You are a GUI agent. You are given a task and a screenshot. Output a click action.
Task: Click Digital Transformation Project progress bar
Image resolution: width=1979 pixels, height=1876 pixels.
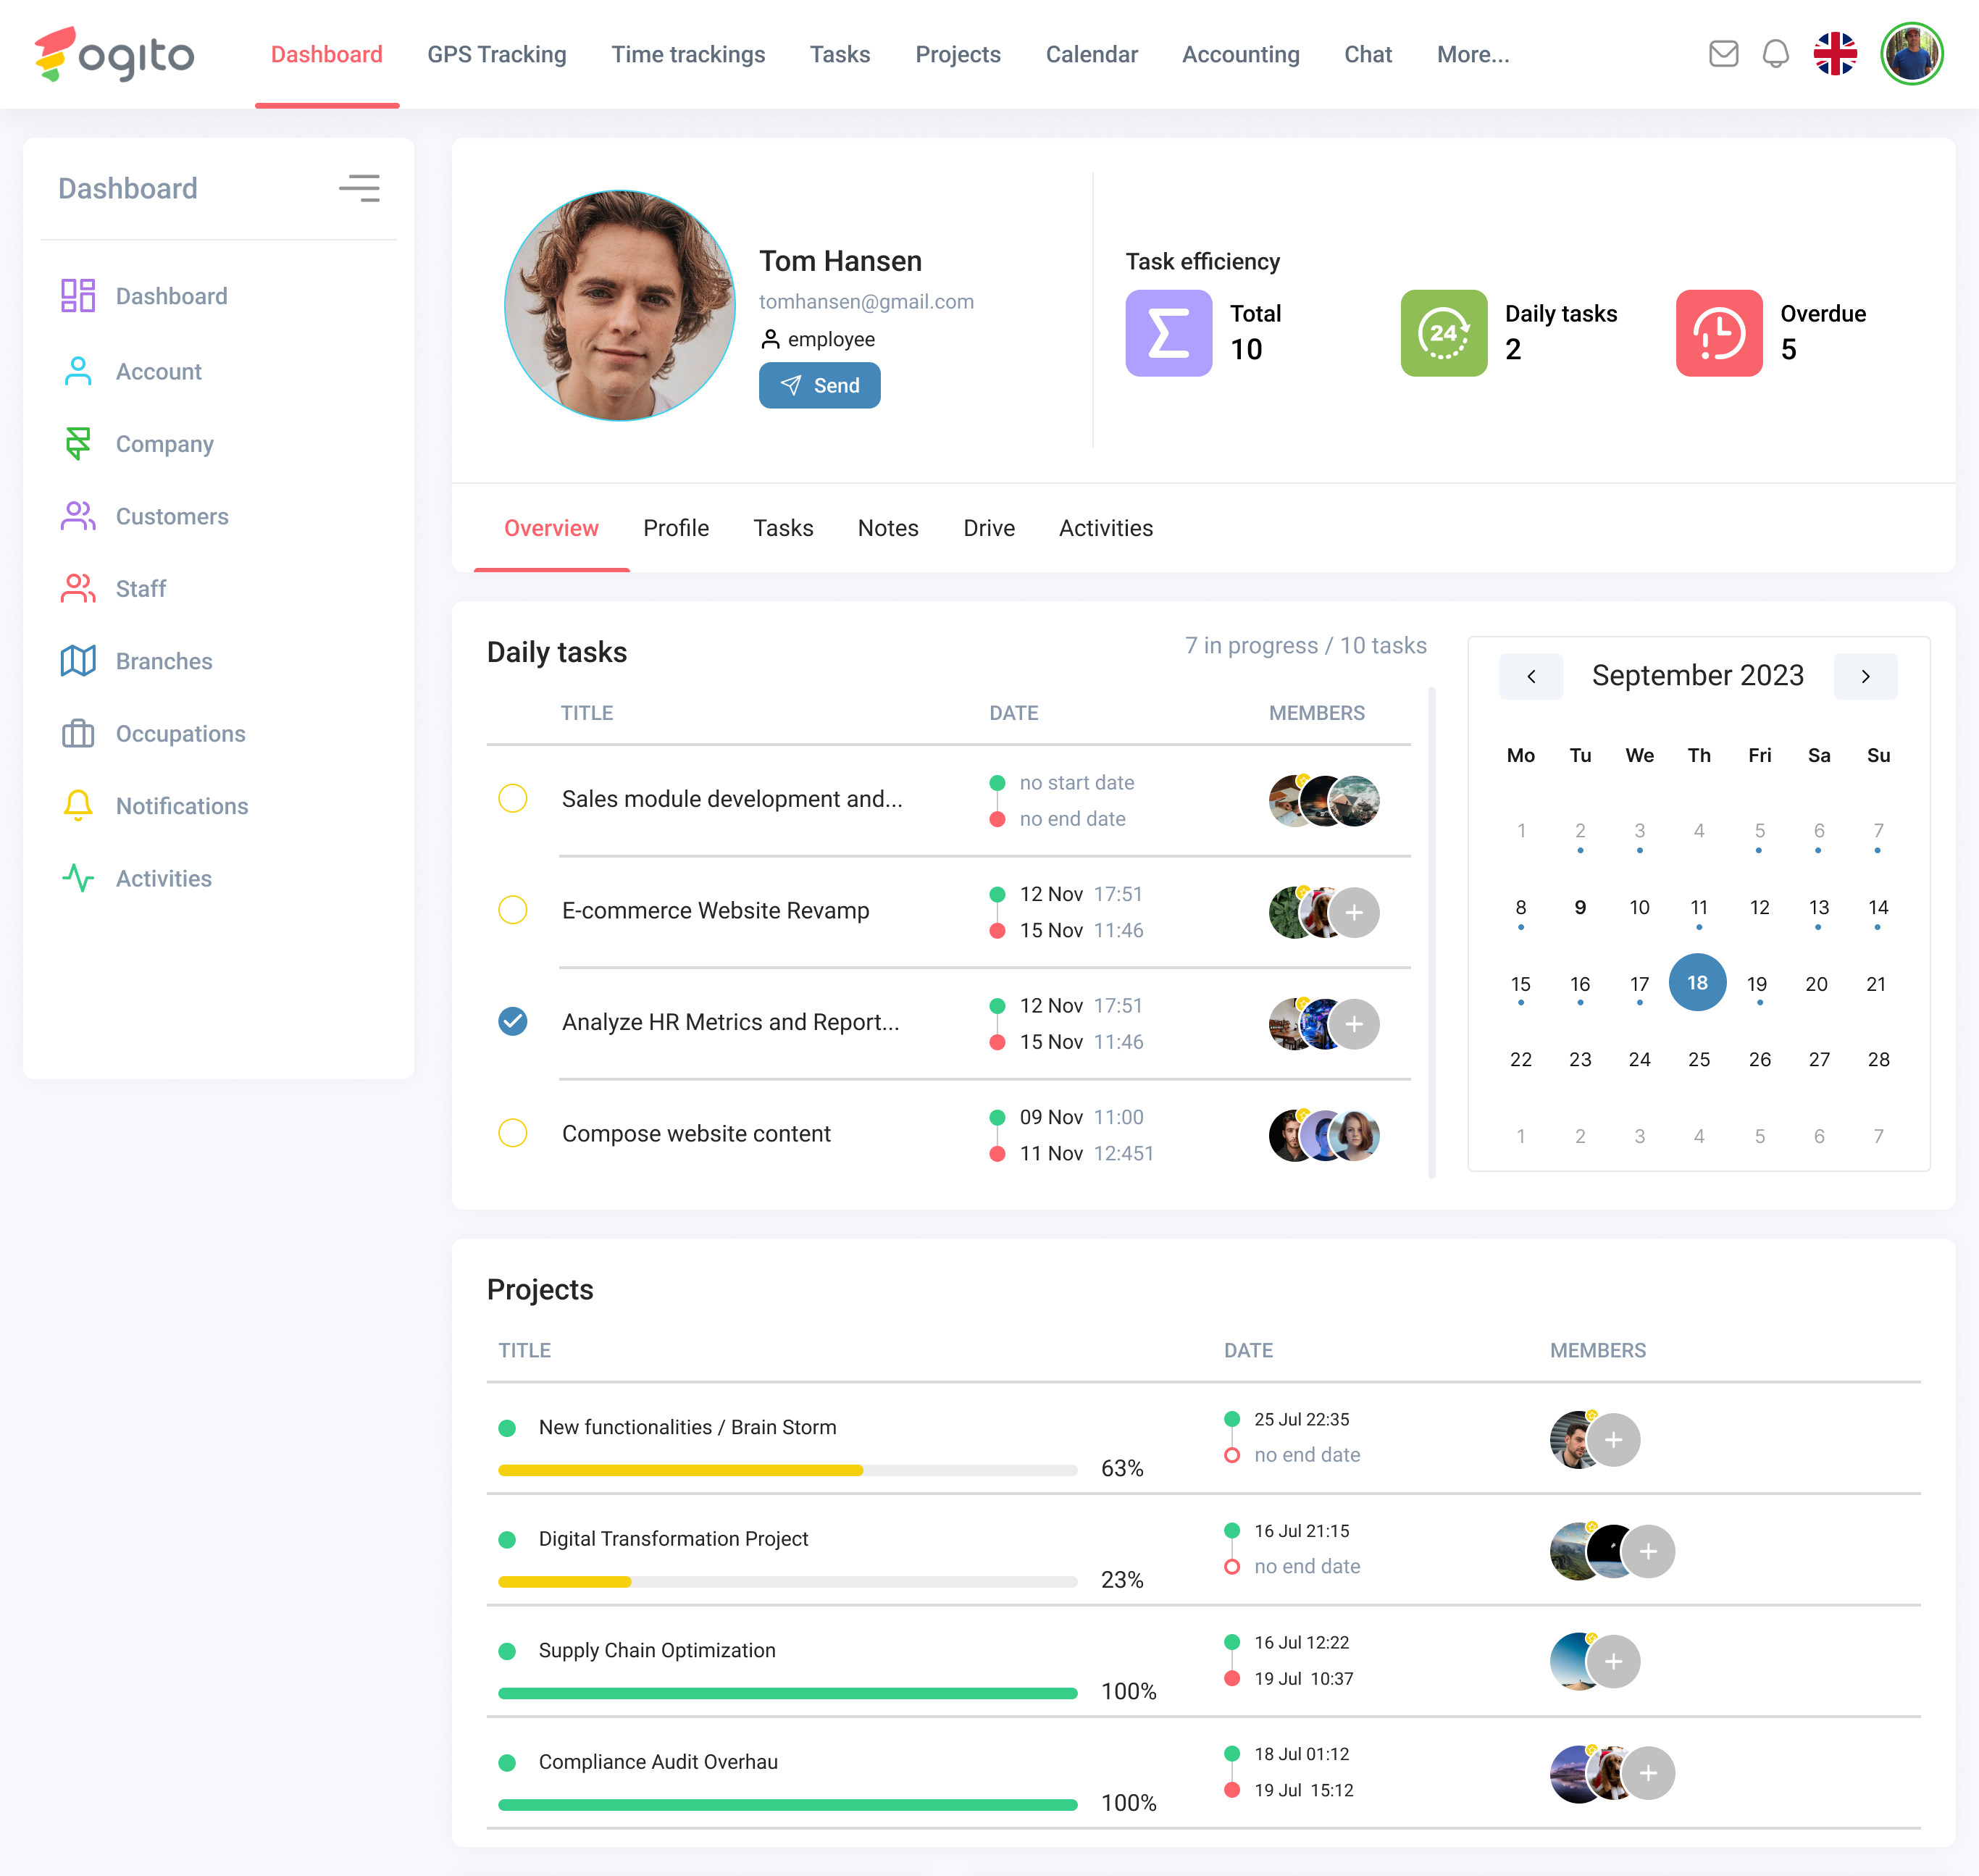click(787, 1582)
